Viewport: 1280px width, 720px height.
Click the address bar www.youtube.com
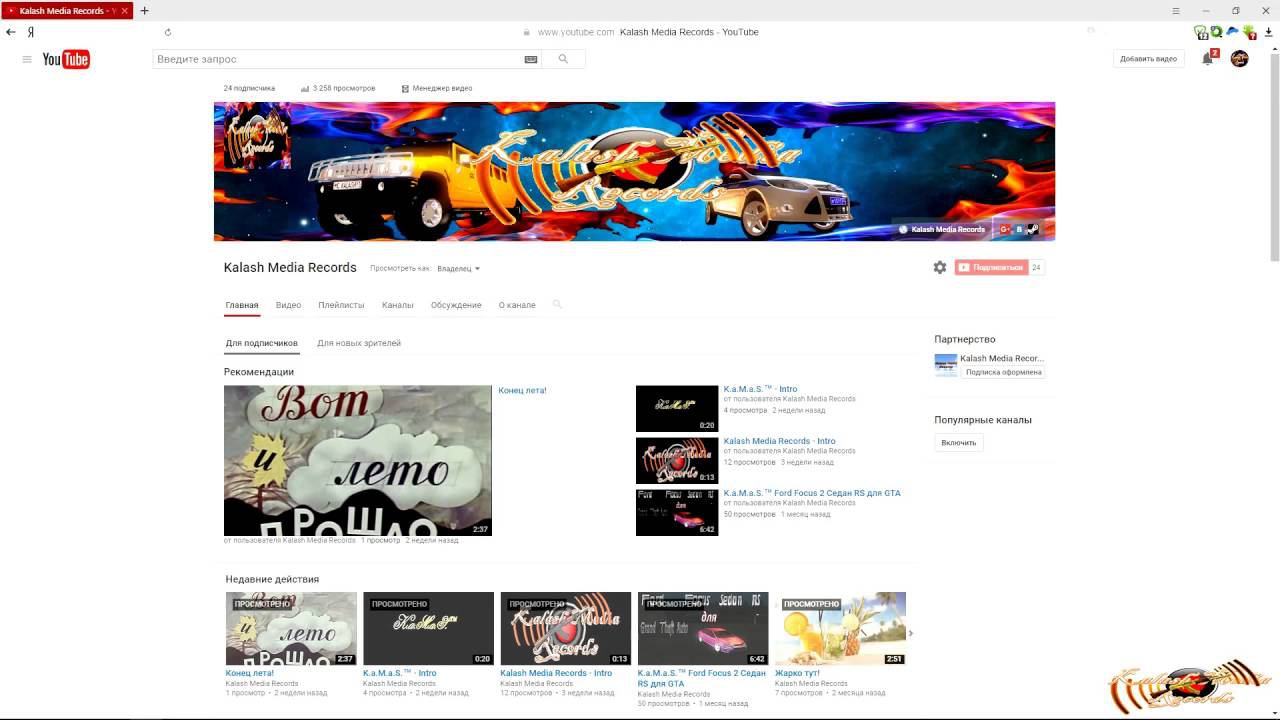576,32
